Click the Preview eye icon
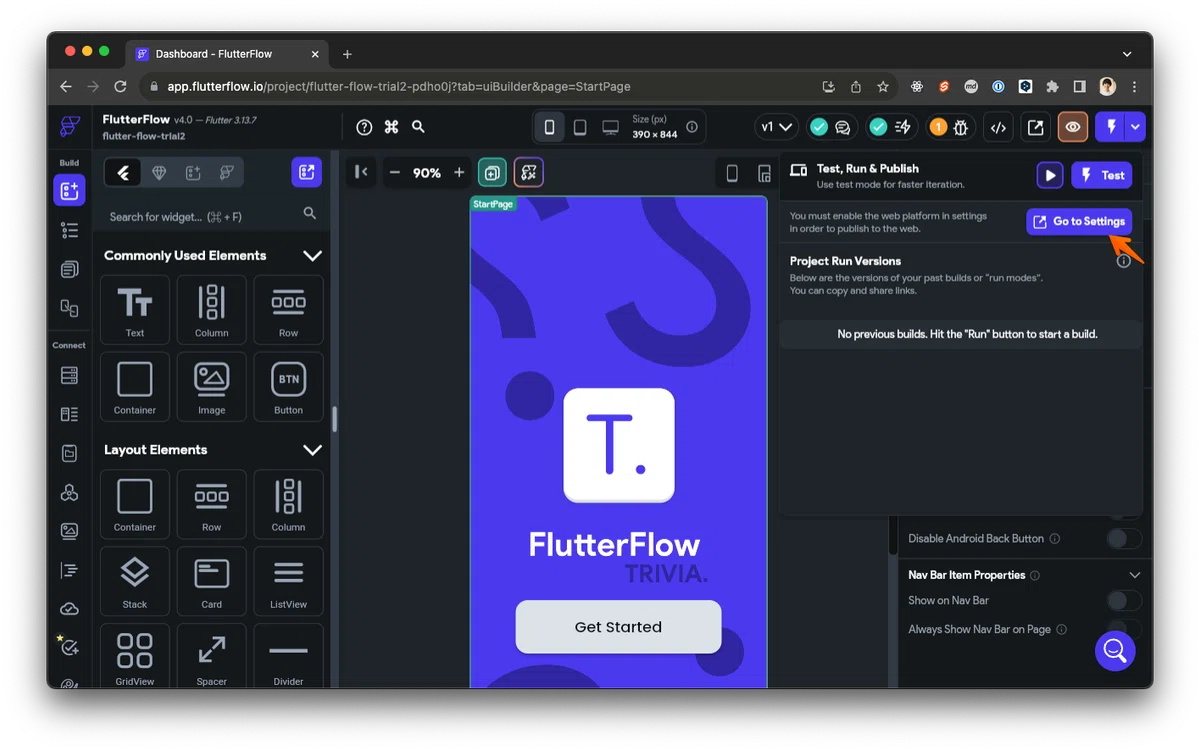Screen dimensions: 1200x751 point(1073,127)
